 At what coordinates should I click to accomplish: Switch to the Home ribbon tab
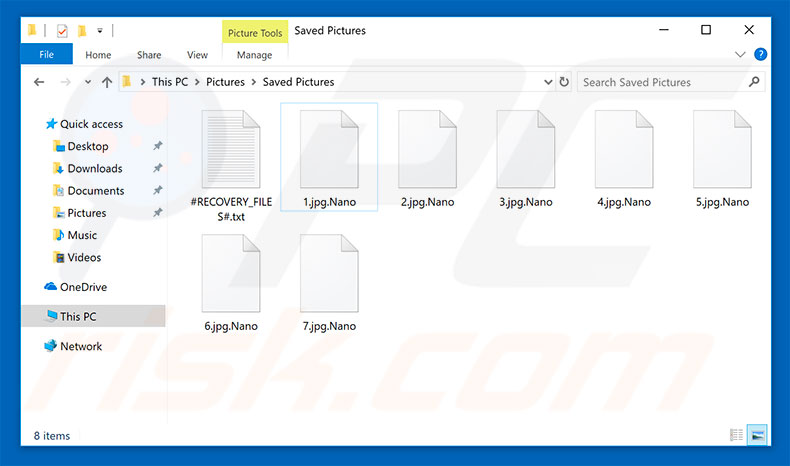(x=98, y=55)
